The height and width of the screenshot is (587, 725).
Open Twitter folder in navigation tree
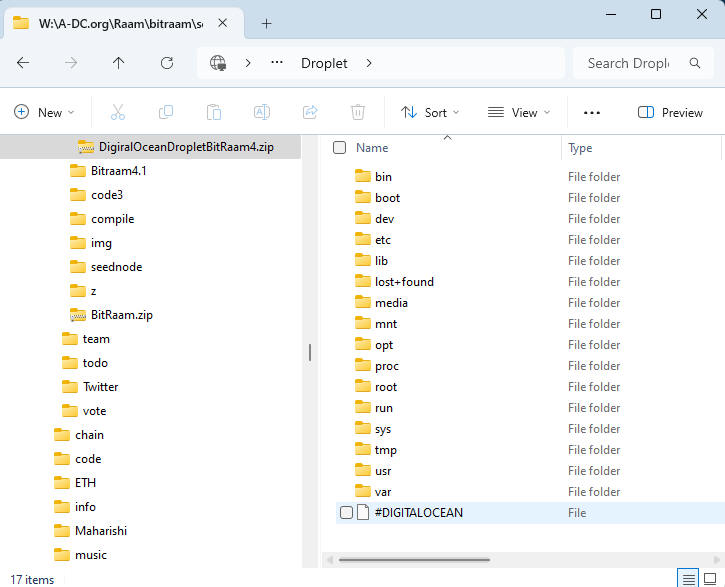(x=100, y=387)
